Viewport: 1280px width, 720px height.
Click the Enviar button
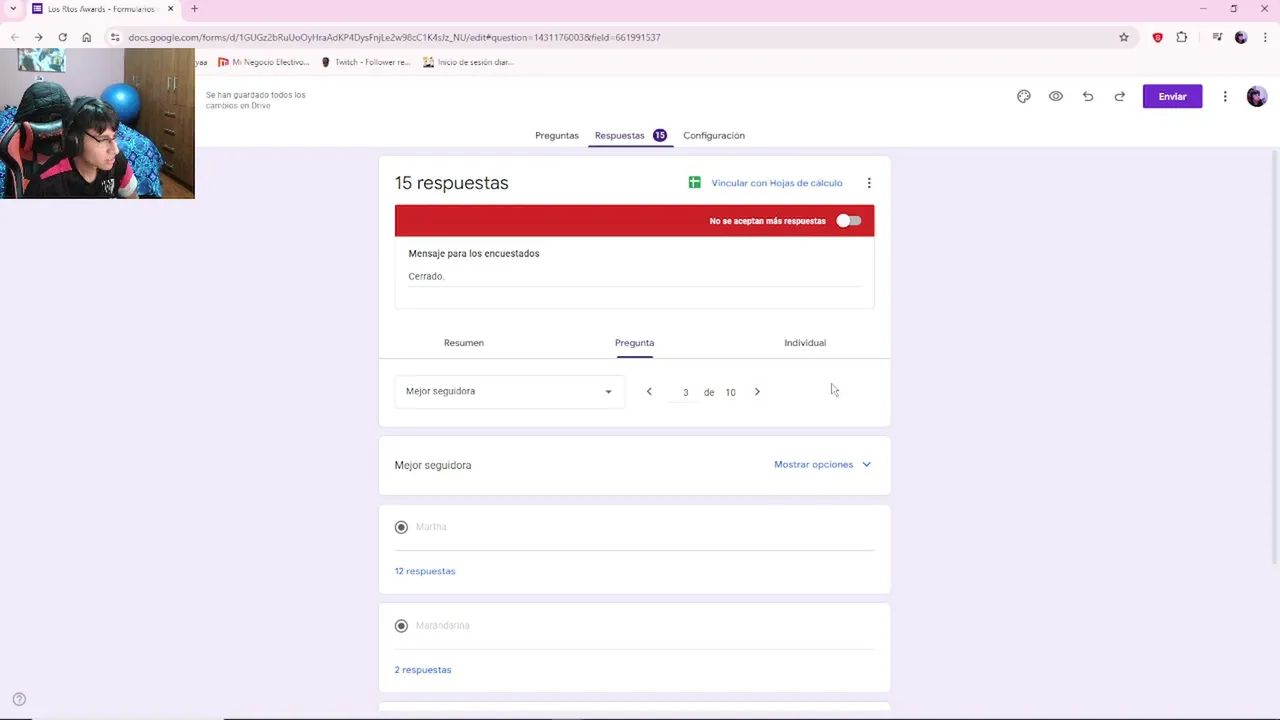1172,96
